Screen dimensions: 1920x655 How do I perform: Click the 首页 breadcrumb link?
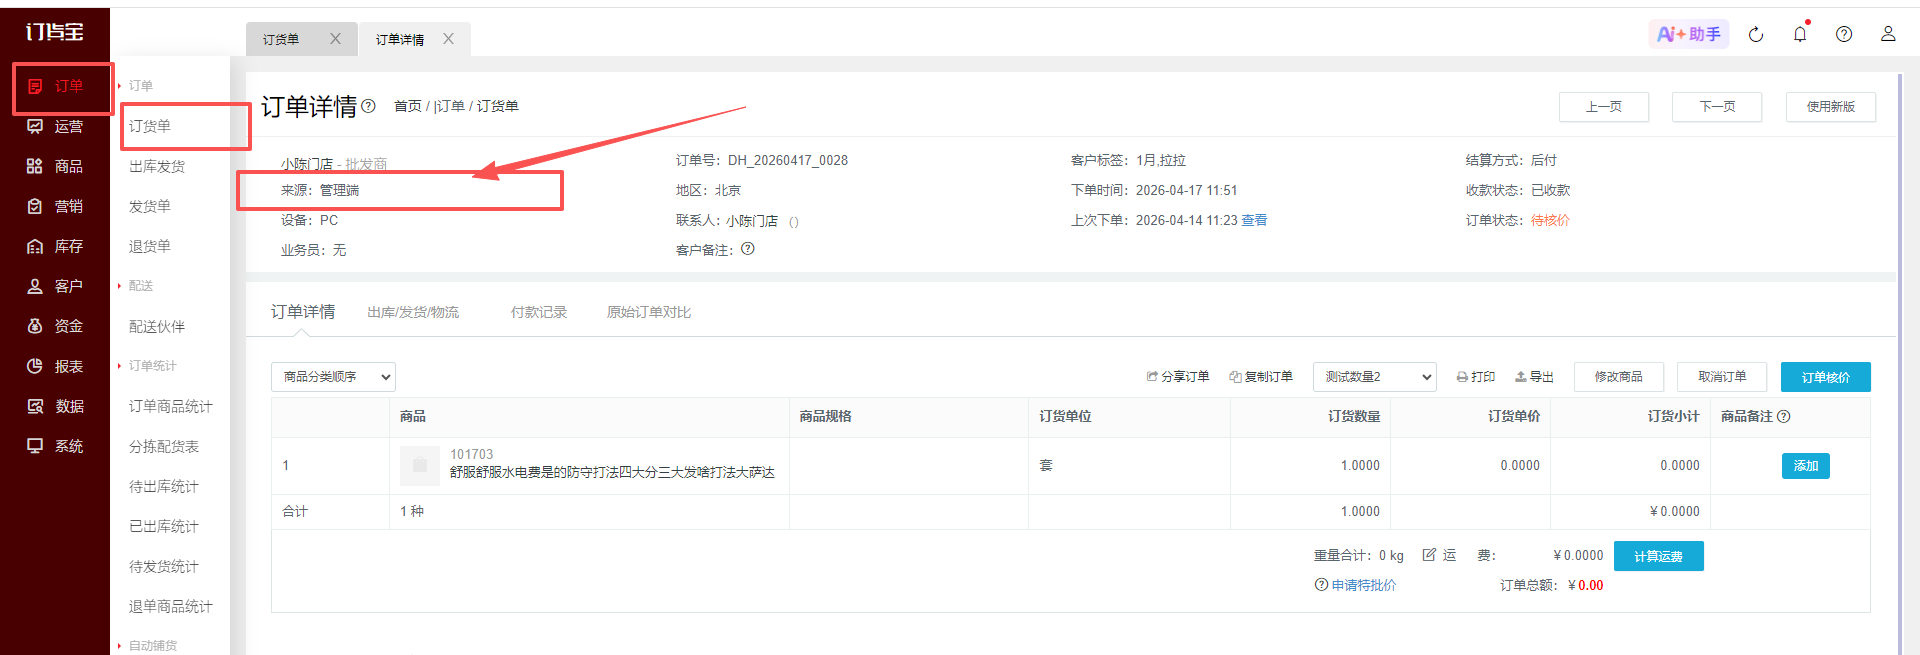(x=408, y=106)
